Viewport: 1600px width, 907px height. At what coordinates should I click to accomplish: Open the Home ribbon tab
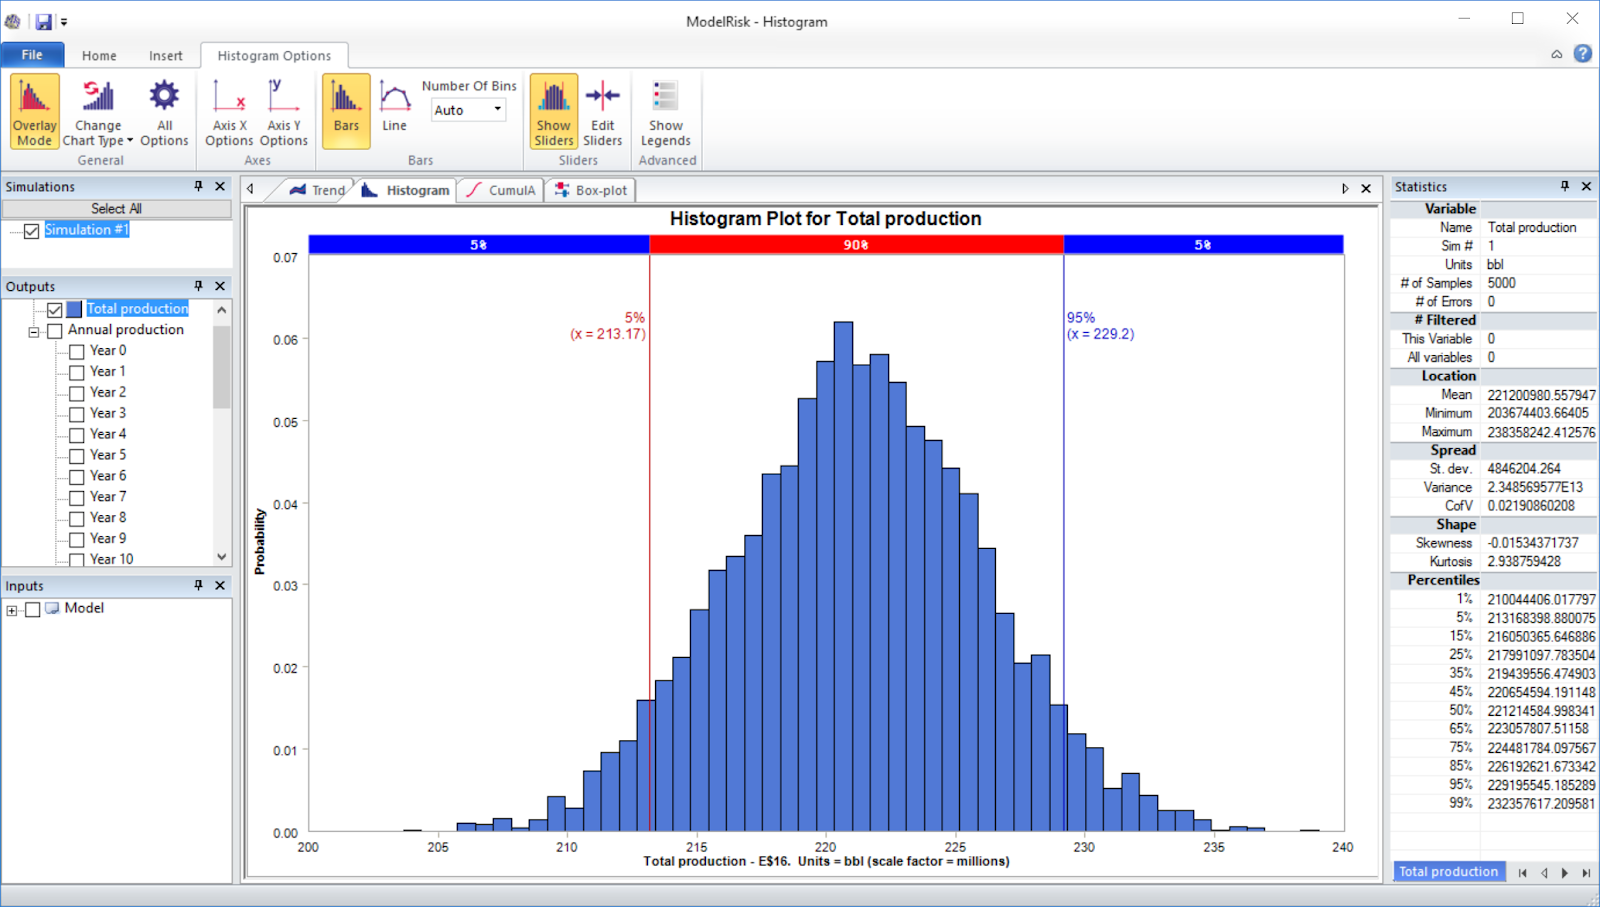coord(98,55)
